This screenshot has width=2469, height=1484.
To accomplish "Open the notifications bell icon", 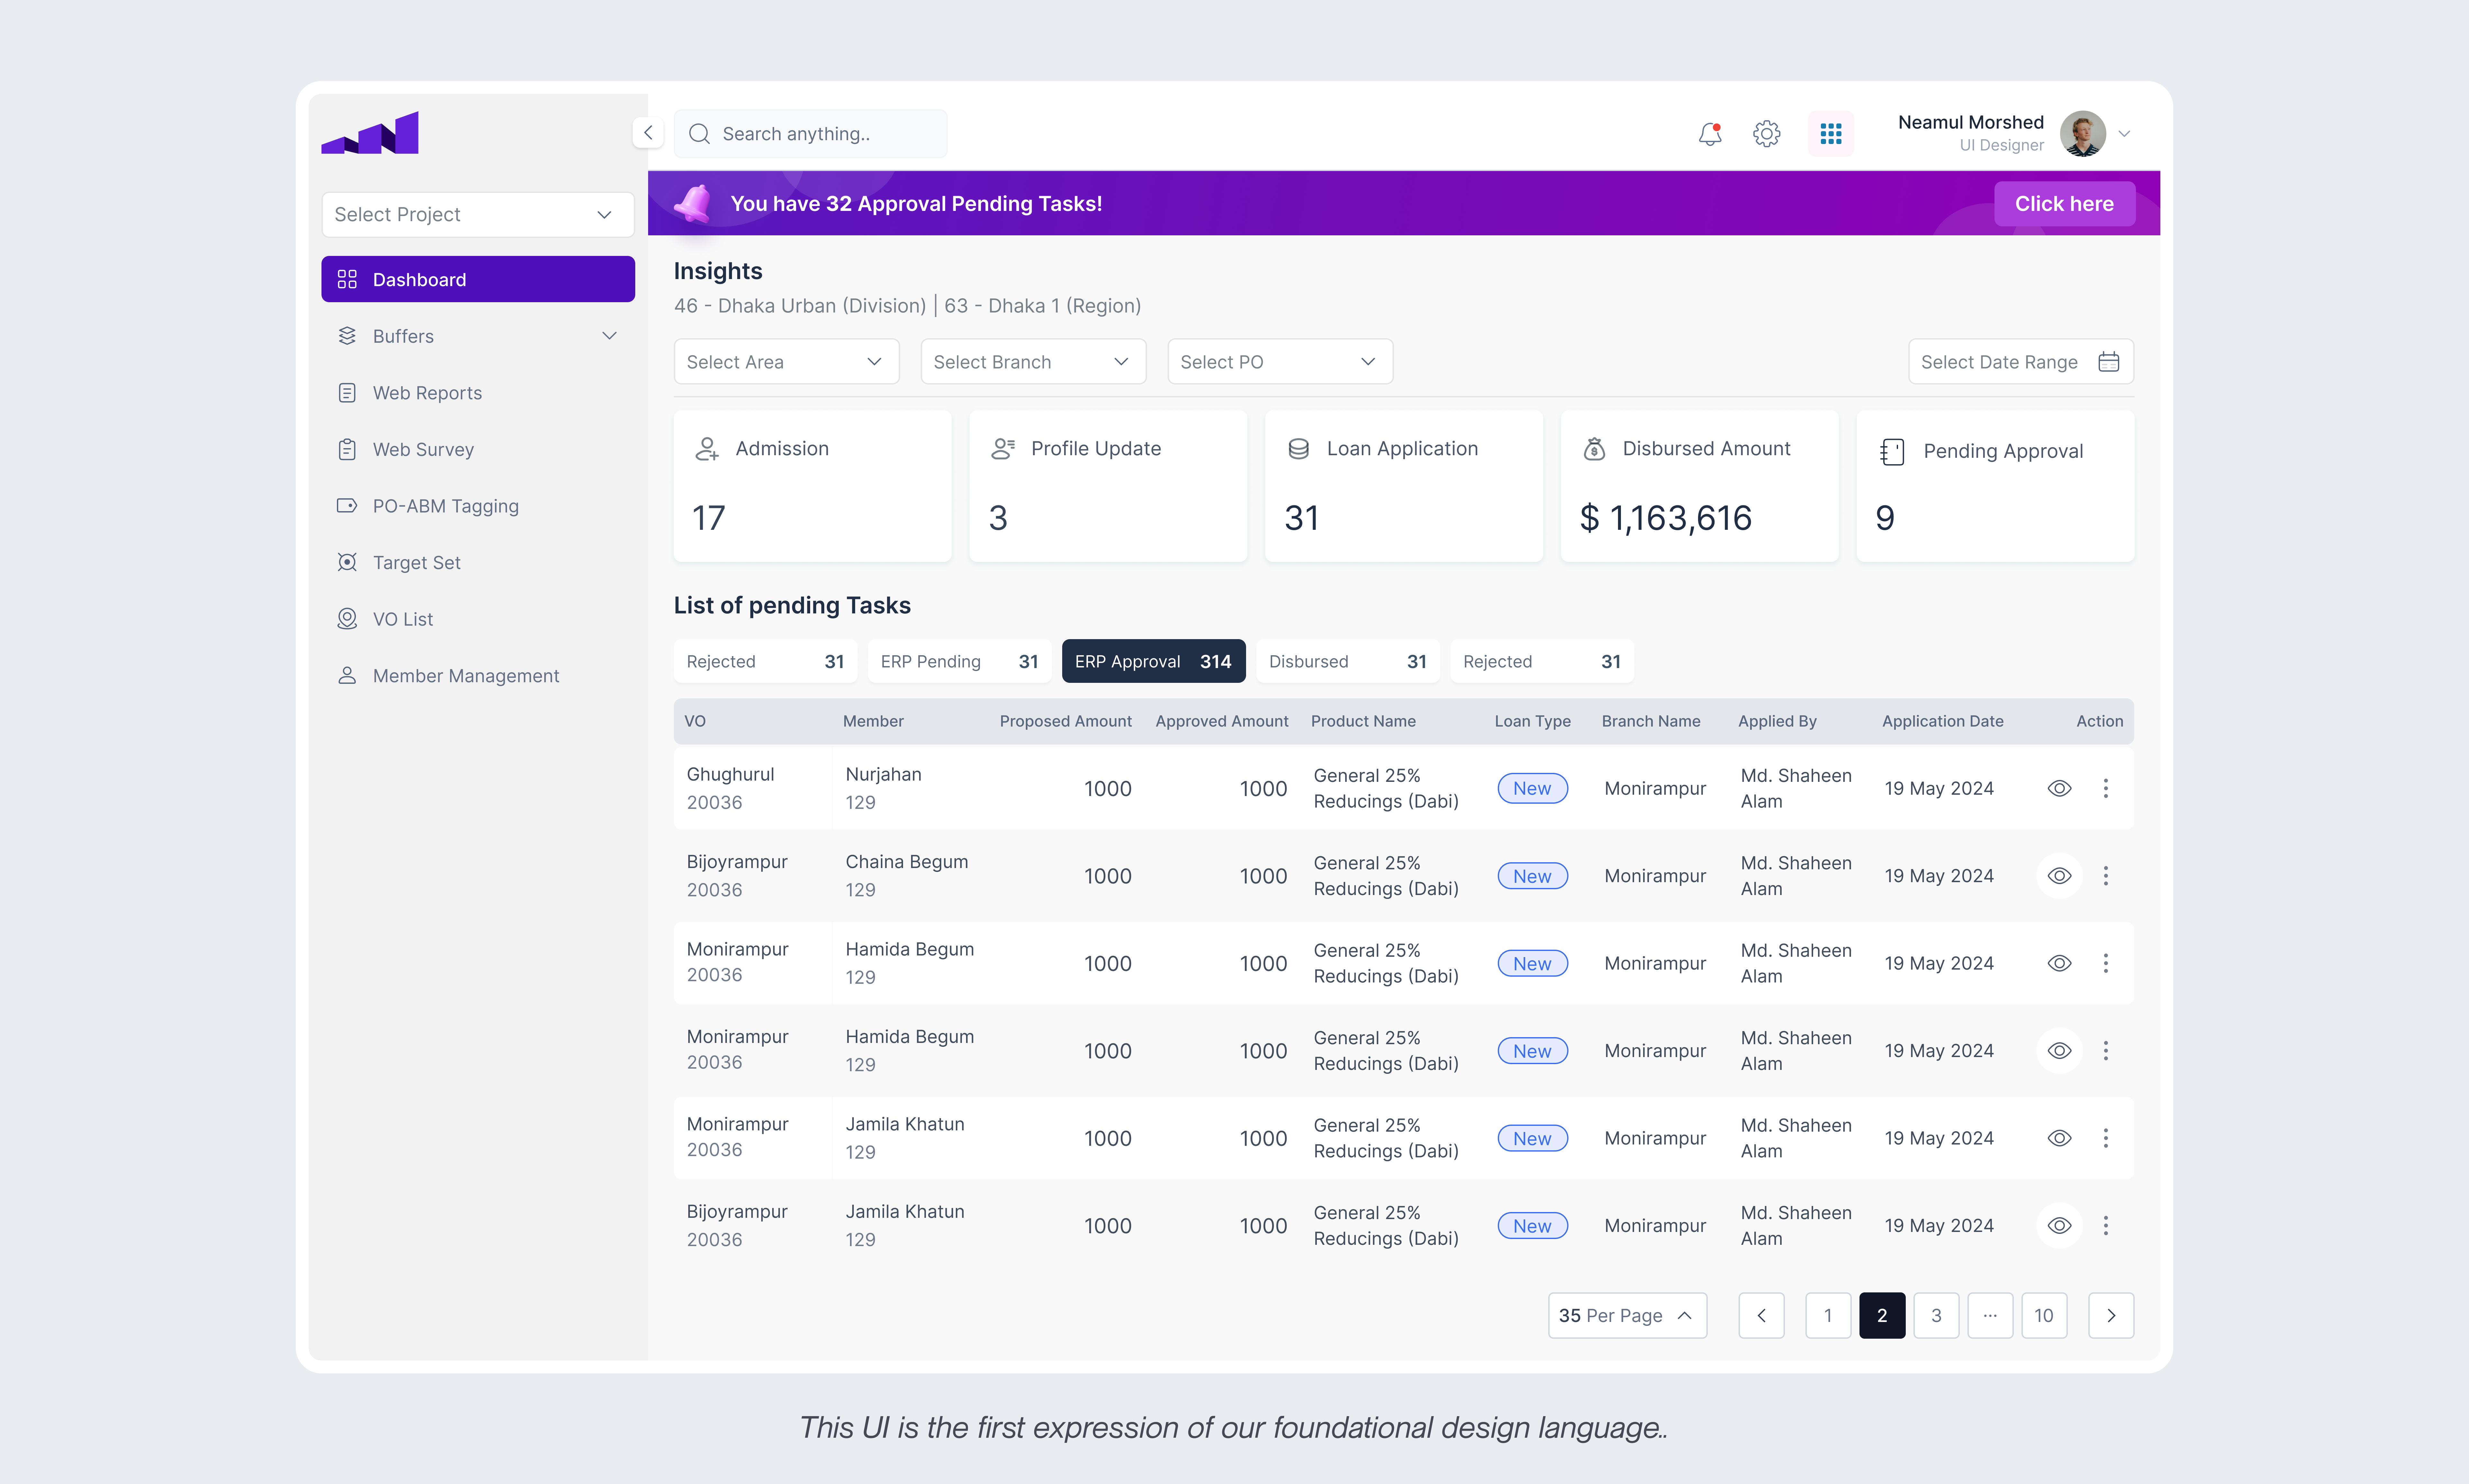I will coord(1710,133).
